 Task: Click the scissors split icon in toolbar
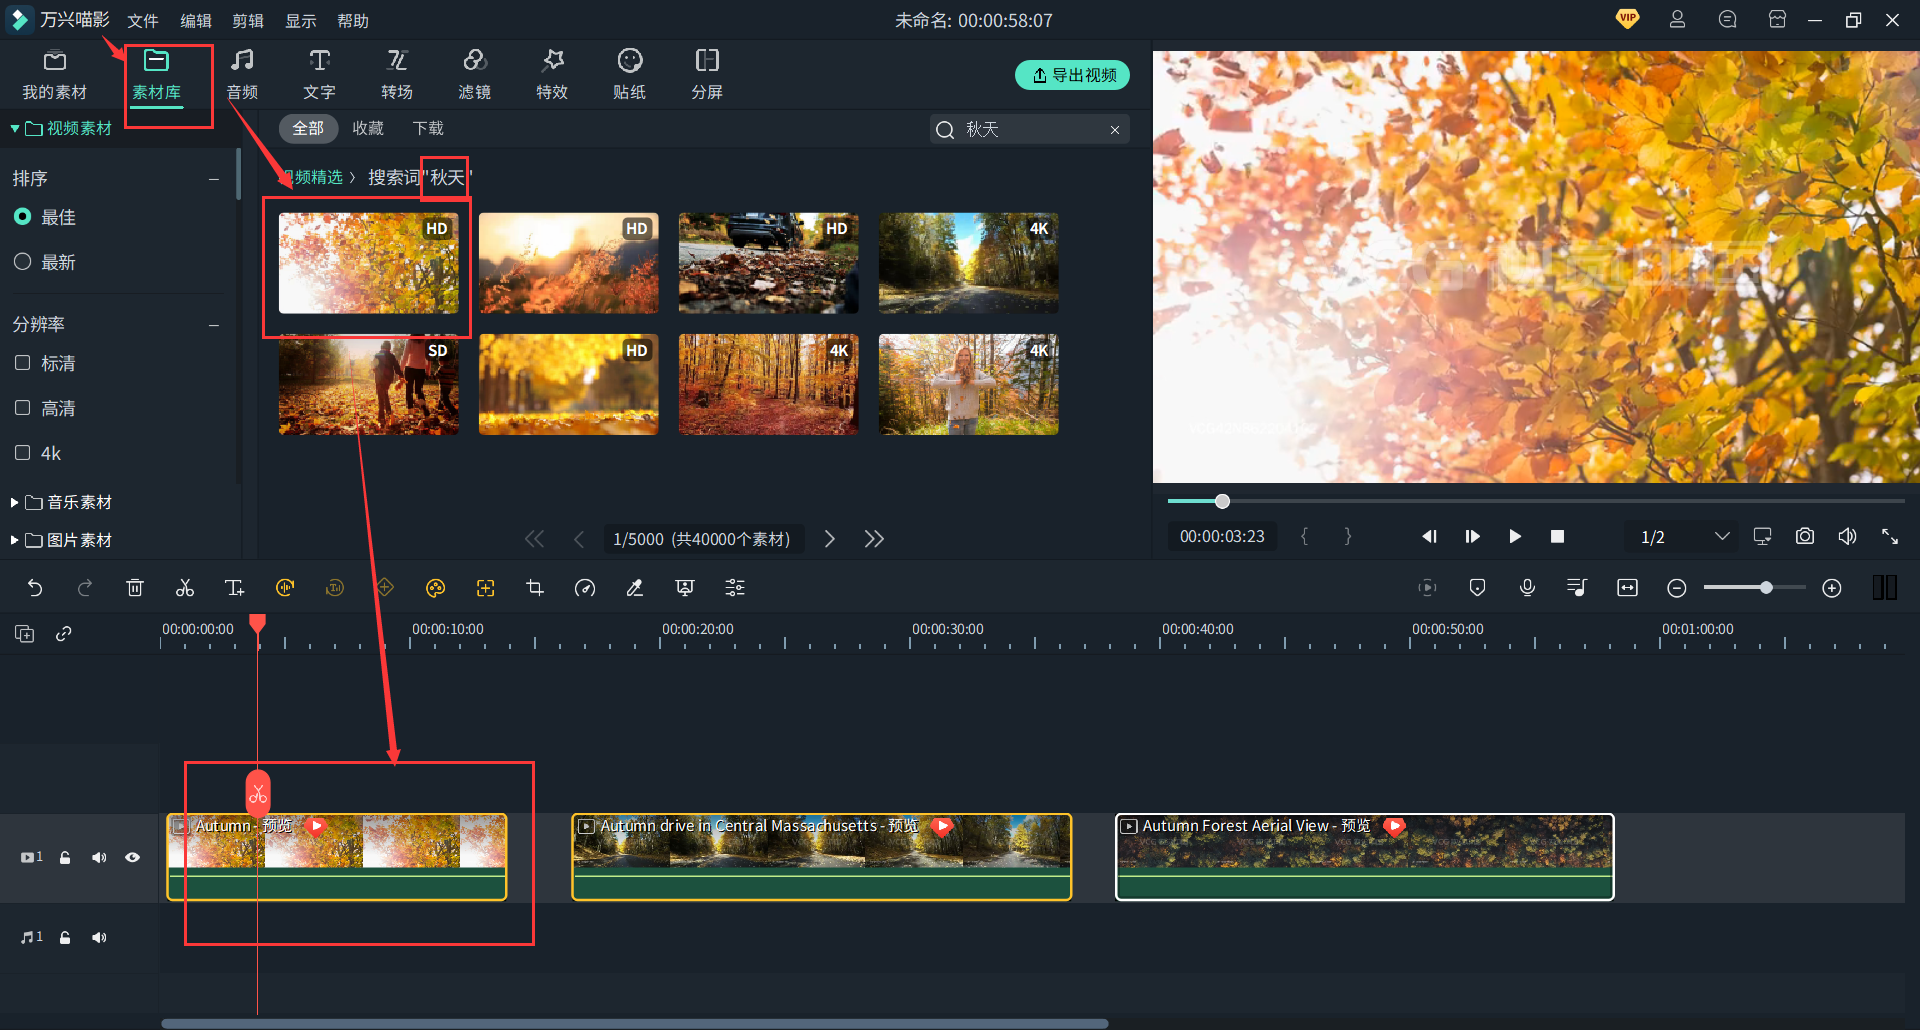[x=185, y=588]
